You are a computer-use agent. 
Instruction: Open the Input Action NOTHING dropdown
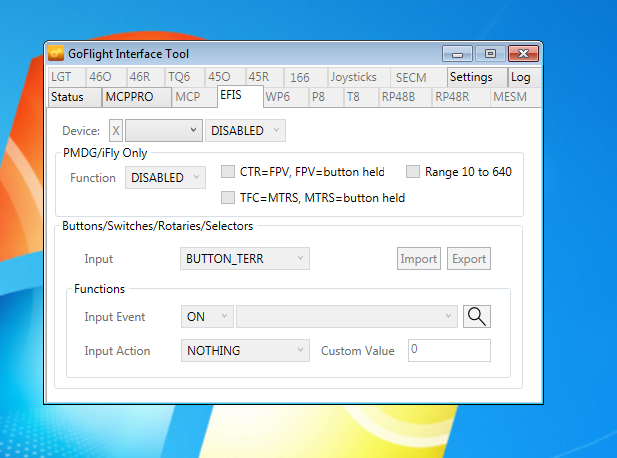(245, 351)
